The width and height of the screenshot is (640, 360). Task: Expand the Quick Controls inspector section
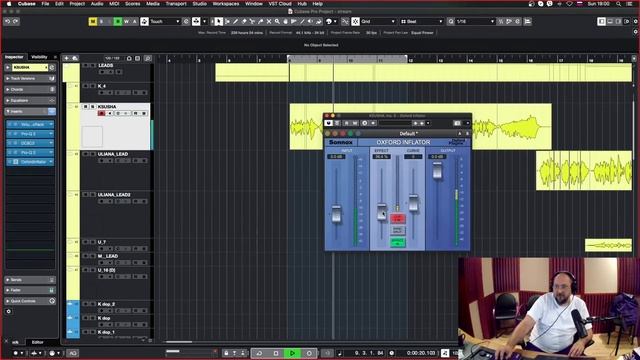point(30,301)
